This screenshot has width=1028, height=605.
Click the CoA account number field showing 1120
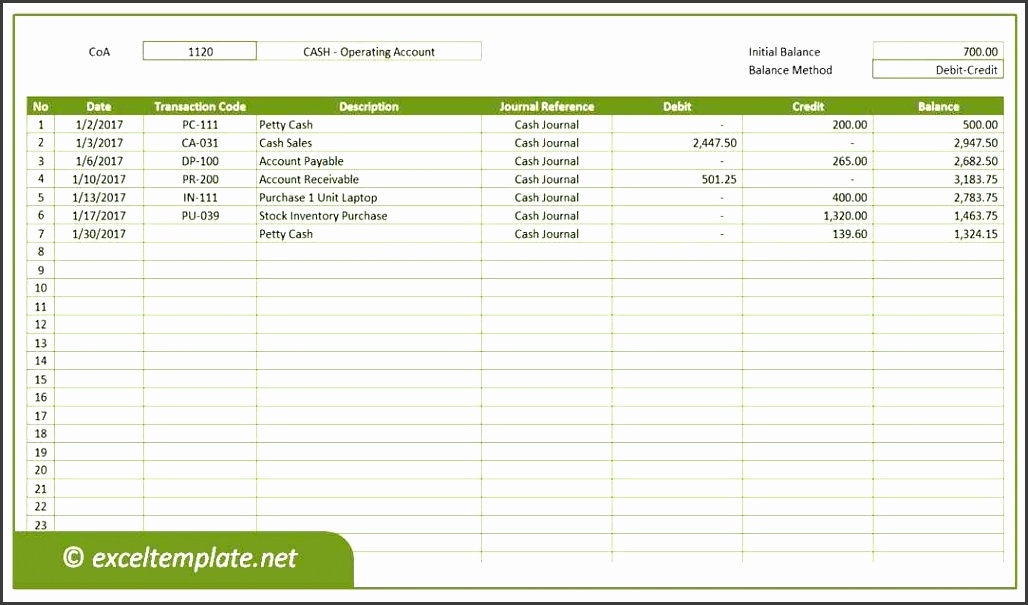coord(199,50)
